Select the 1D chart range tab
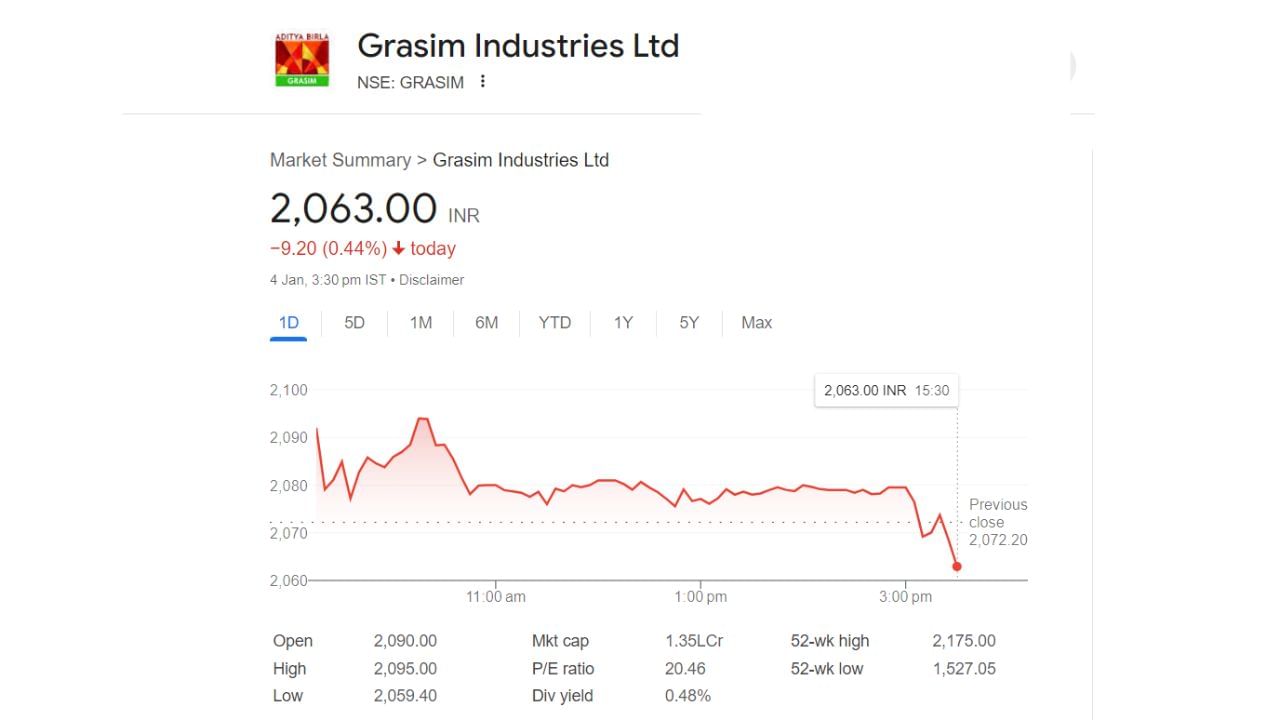Viewport: 1280px width, 720px height. 289,323
